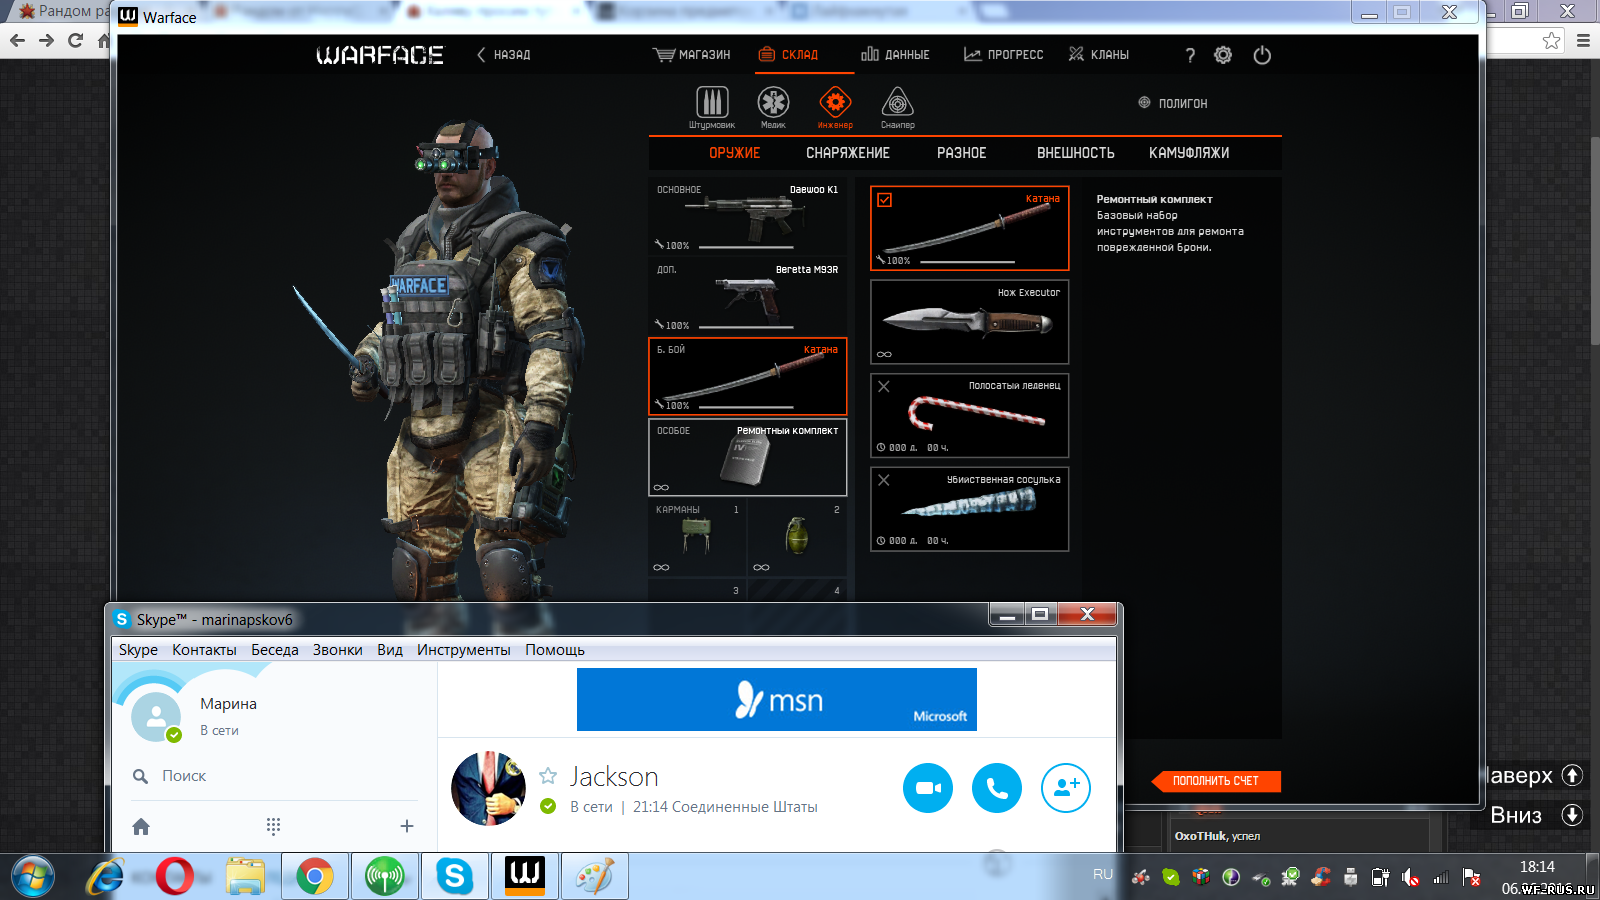Image resolution: width=1600 pixels, height=900 pixels.
Task: Choose the Убийственная сосулька icicle card
Action: pos(970,509)
